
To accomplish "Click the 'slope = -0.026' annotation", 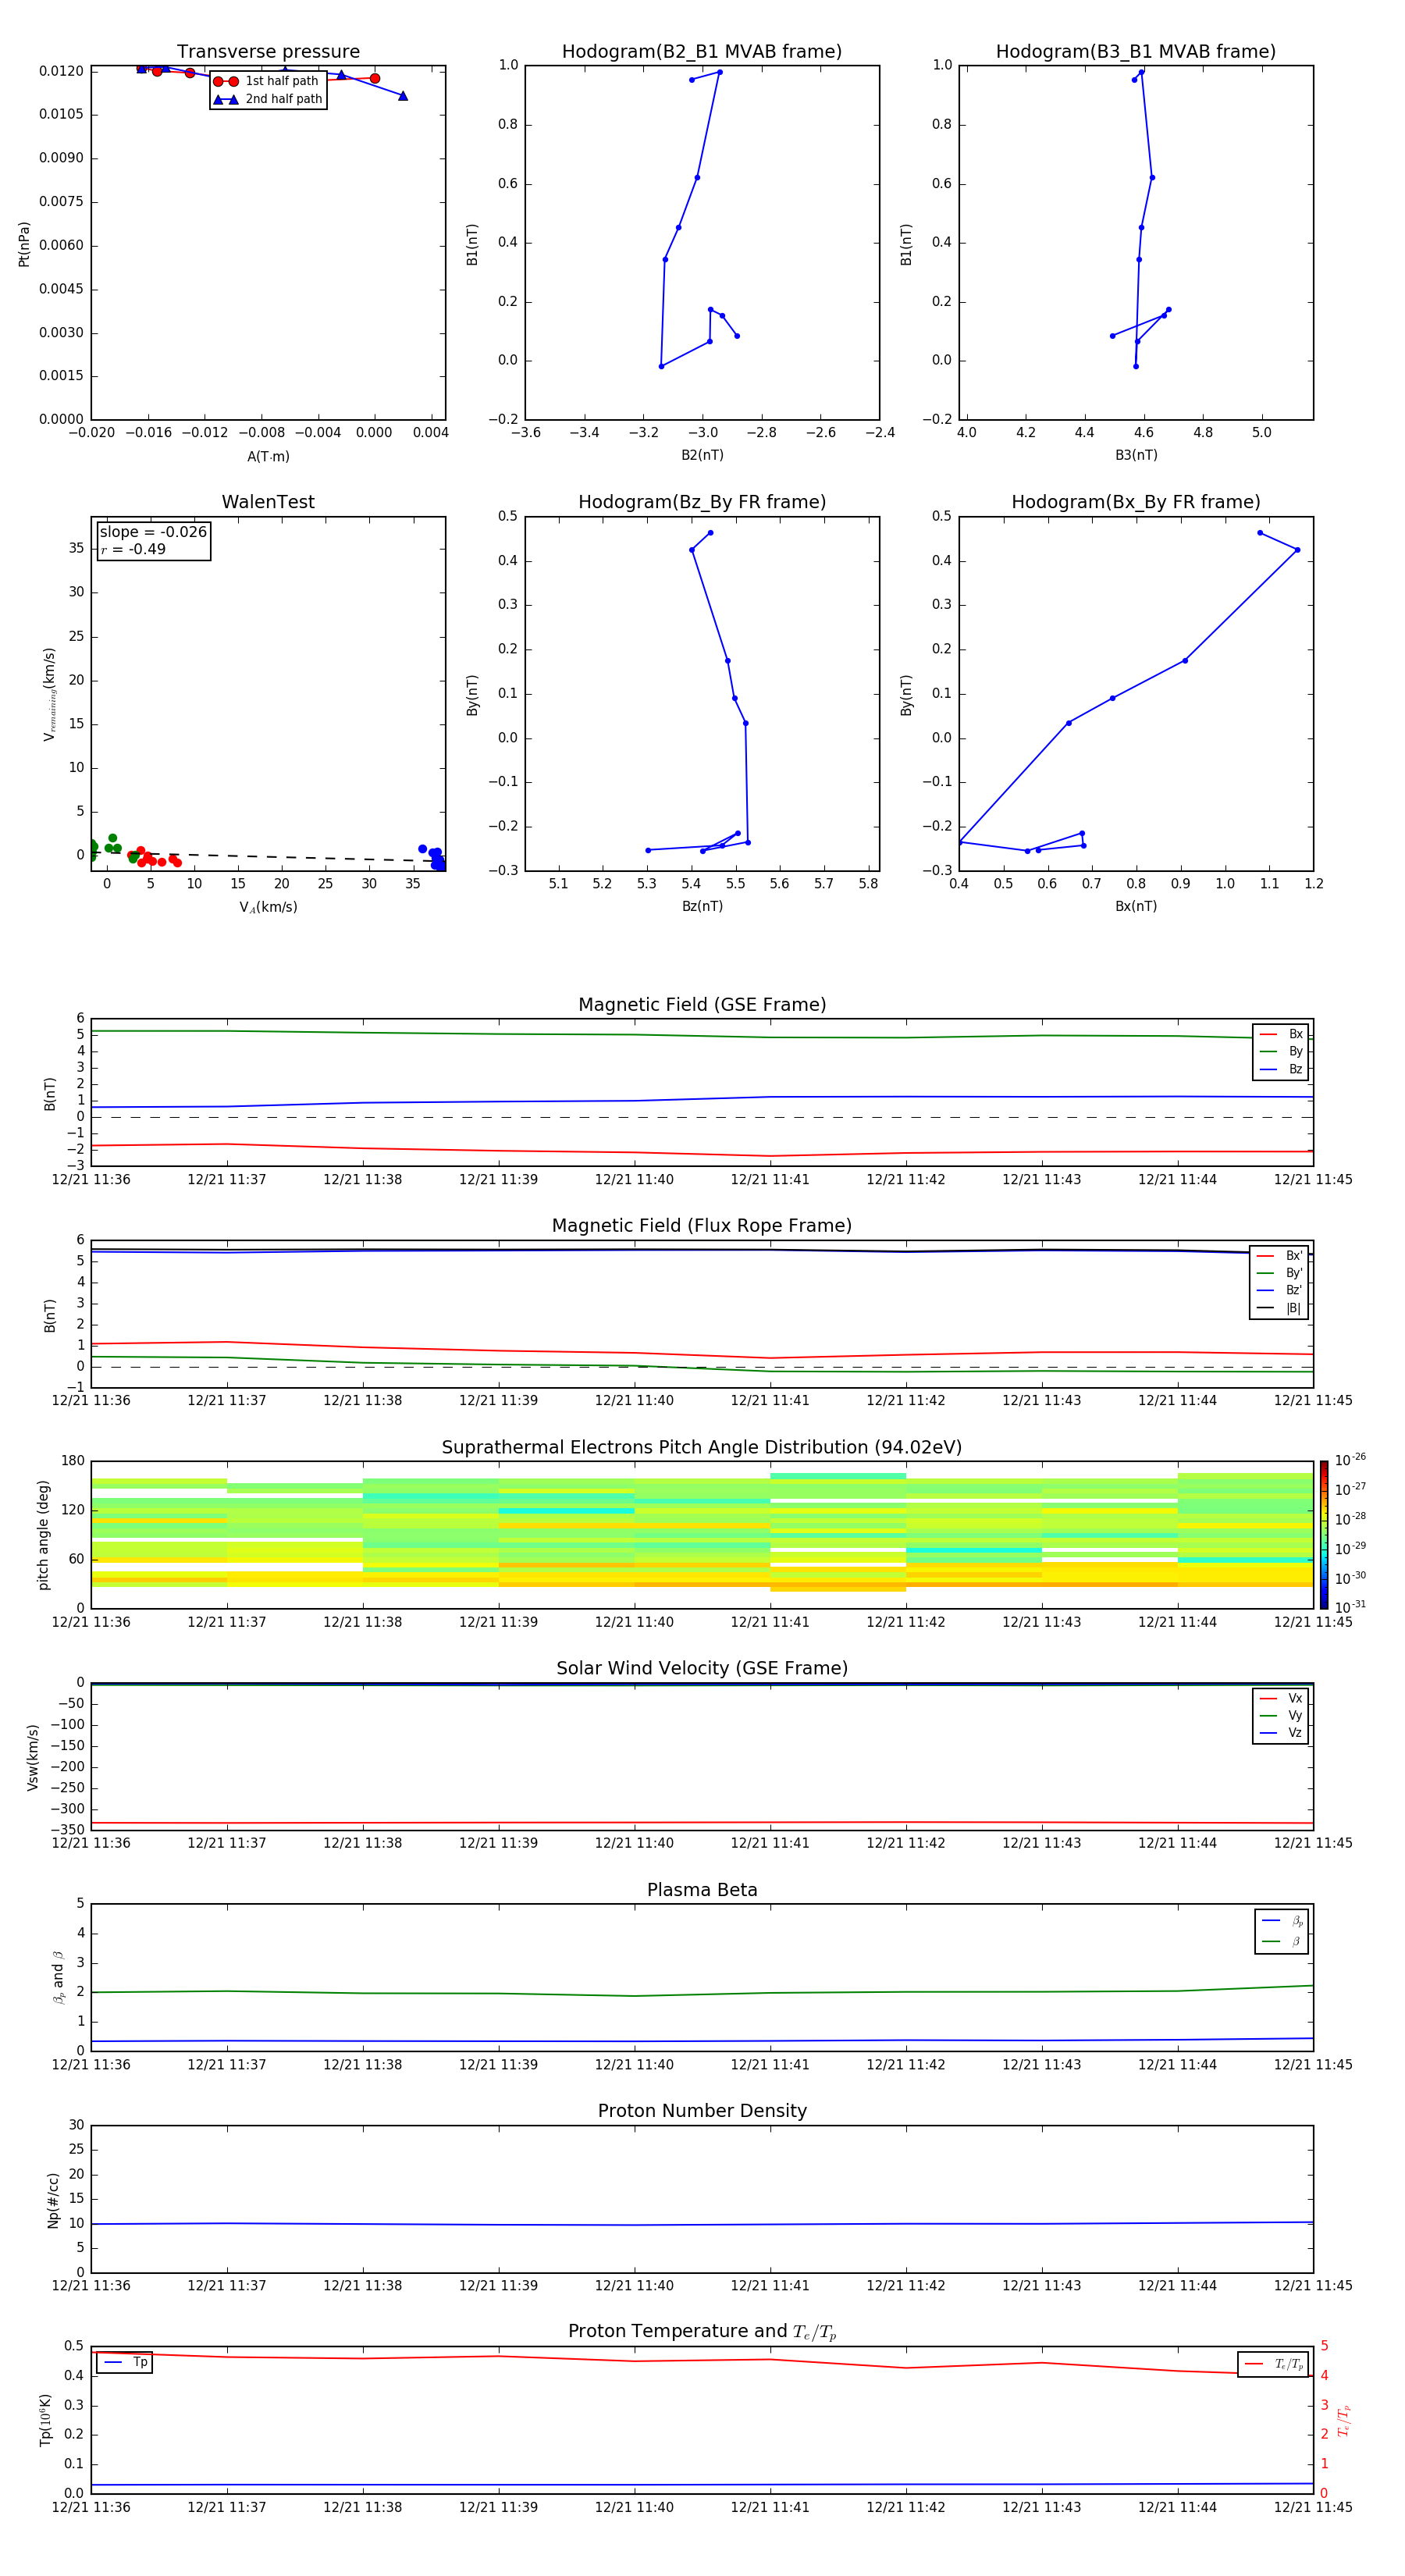I will (x=153, y=532).
